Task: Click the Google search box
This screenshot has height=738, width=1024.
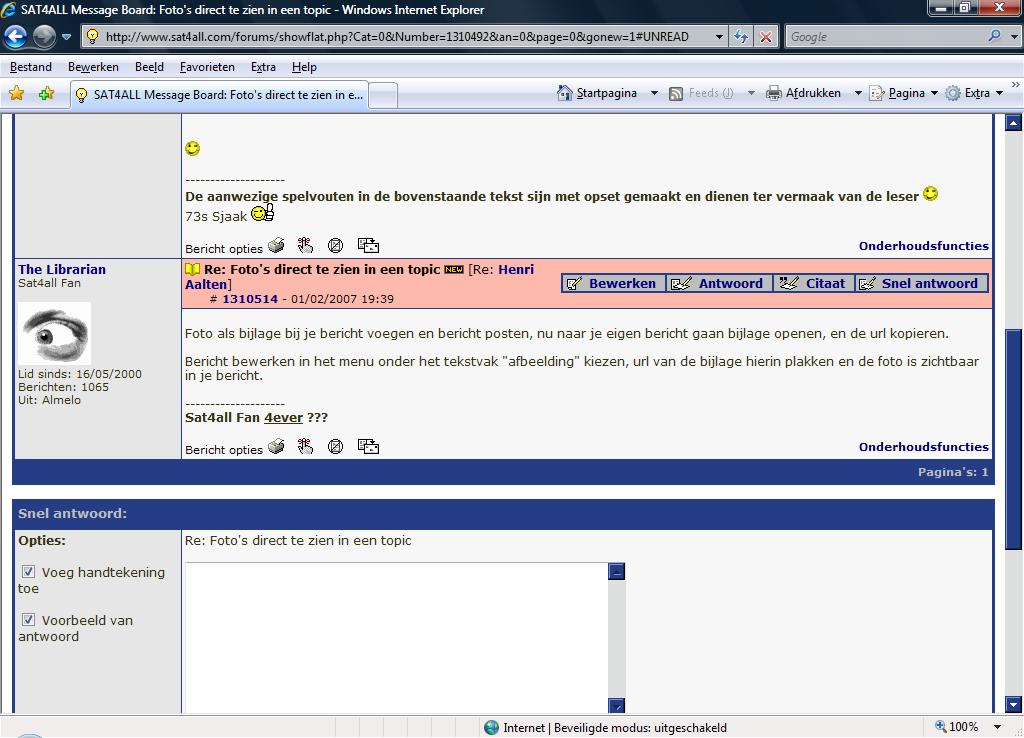Action: 885,37
